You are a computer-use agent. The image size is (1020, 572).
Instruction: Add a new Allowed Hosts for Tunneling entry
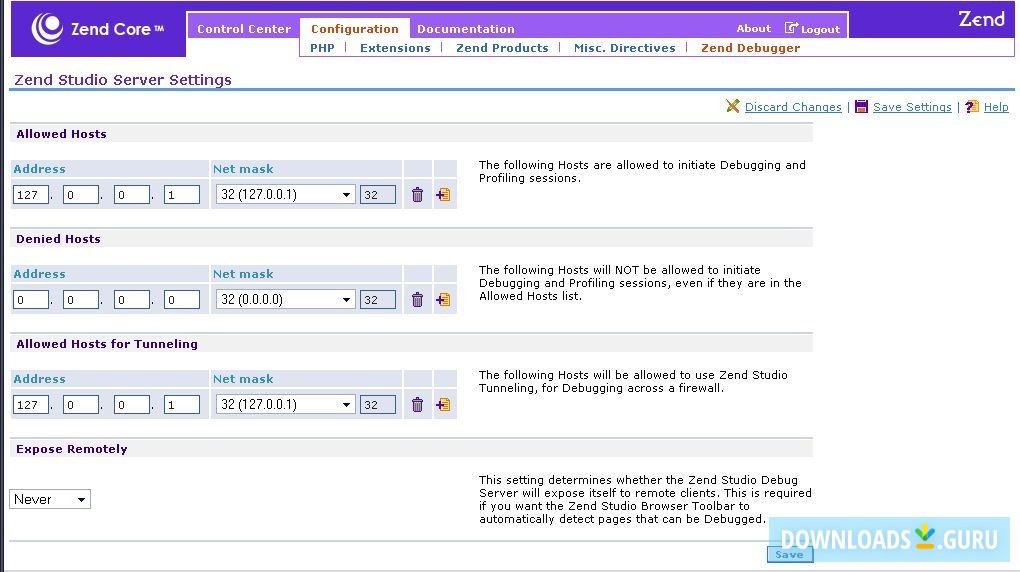pos(443,405)
